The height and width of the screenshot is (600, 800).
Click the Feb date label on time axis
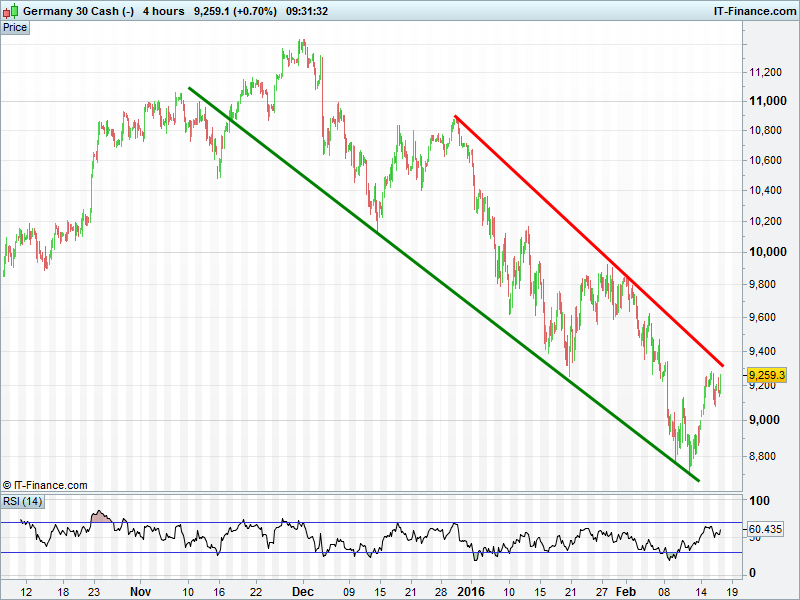coord(626,592)
